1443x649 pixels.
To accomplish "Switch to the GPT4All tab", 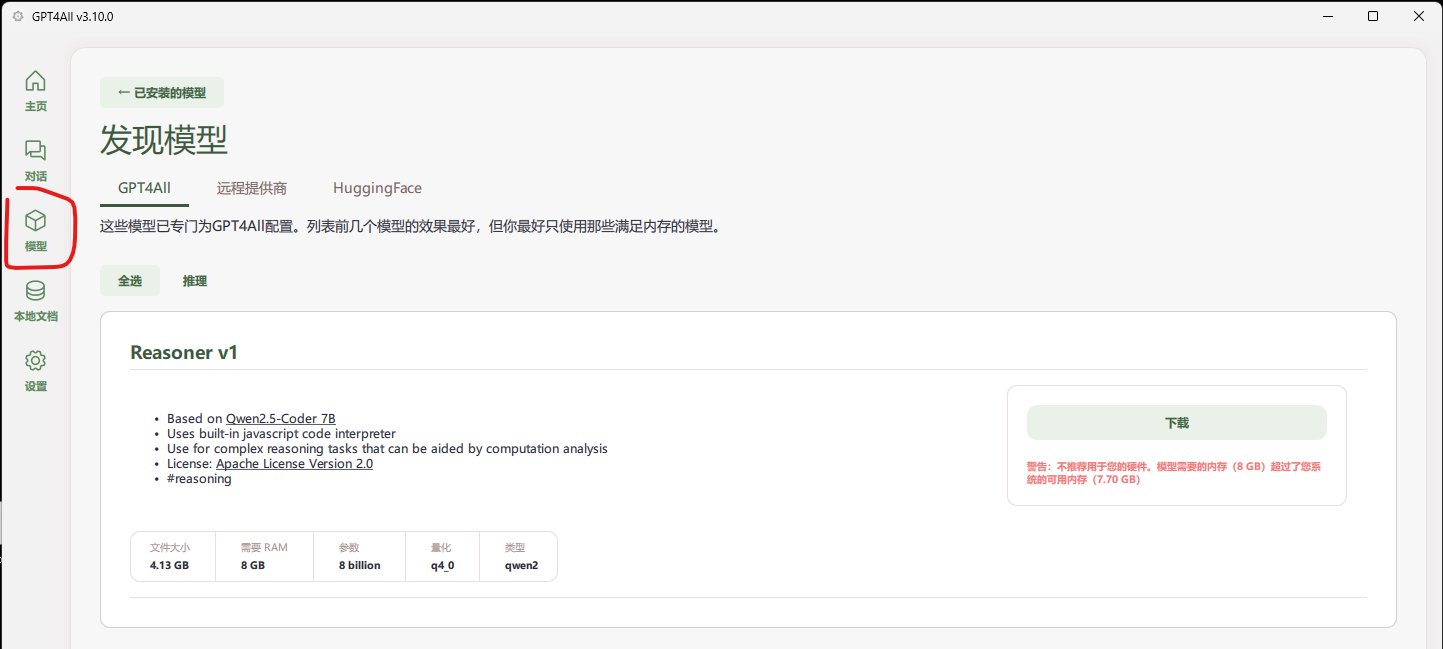I will point(145,188).
